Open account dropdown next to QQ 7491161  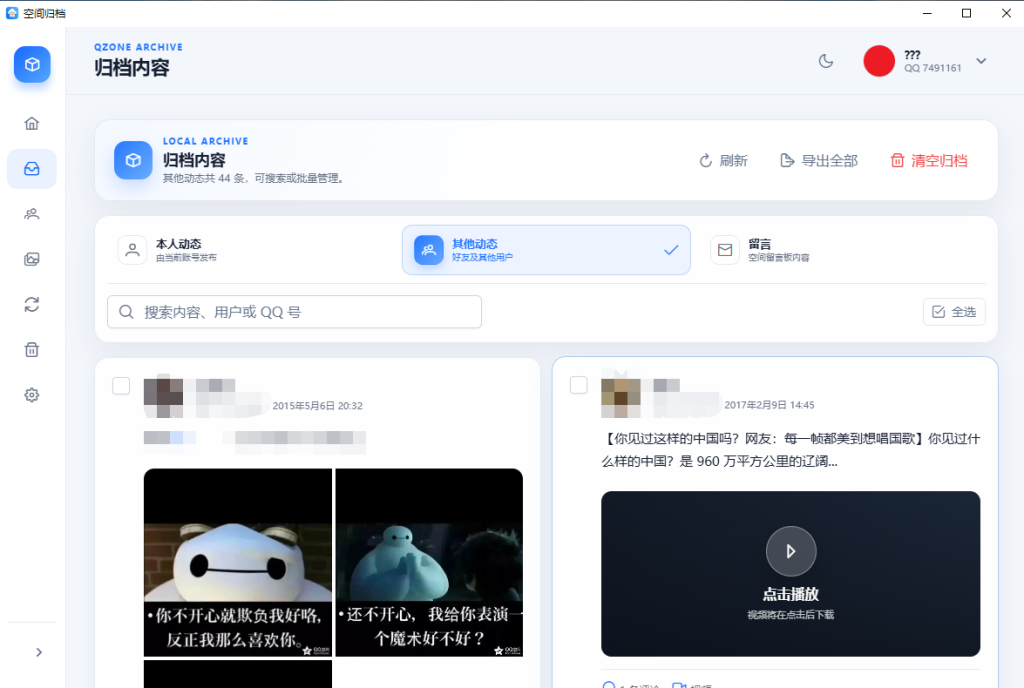tap(981, 61)
